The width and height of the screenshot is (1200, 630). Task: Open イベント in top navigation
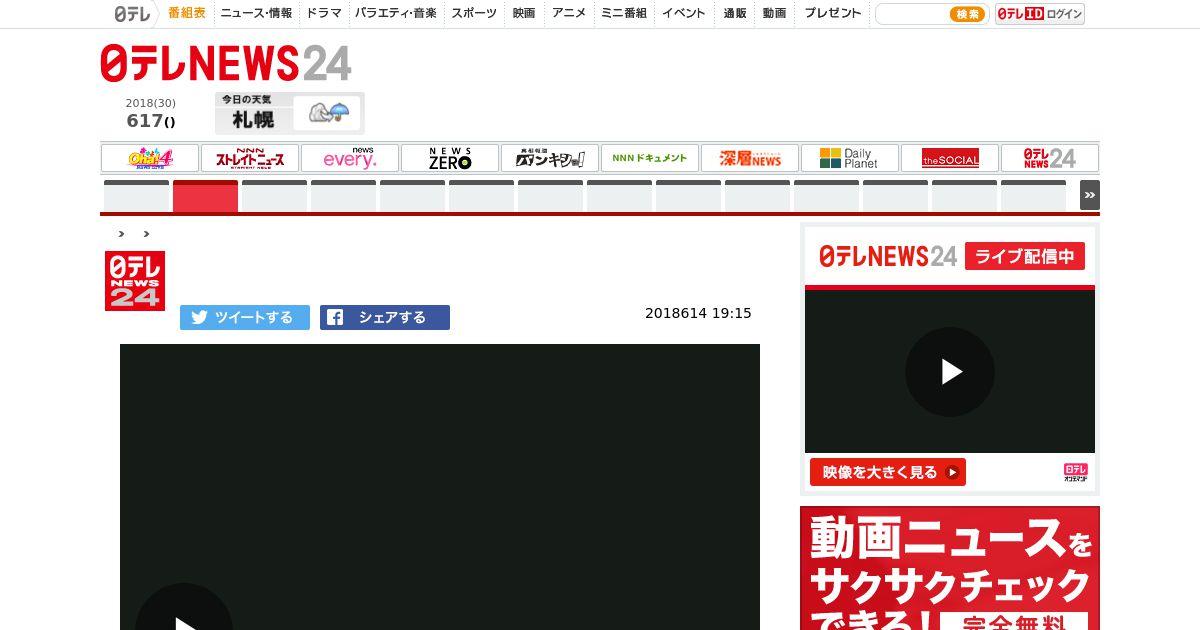click(684, 13)
